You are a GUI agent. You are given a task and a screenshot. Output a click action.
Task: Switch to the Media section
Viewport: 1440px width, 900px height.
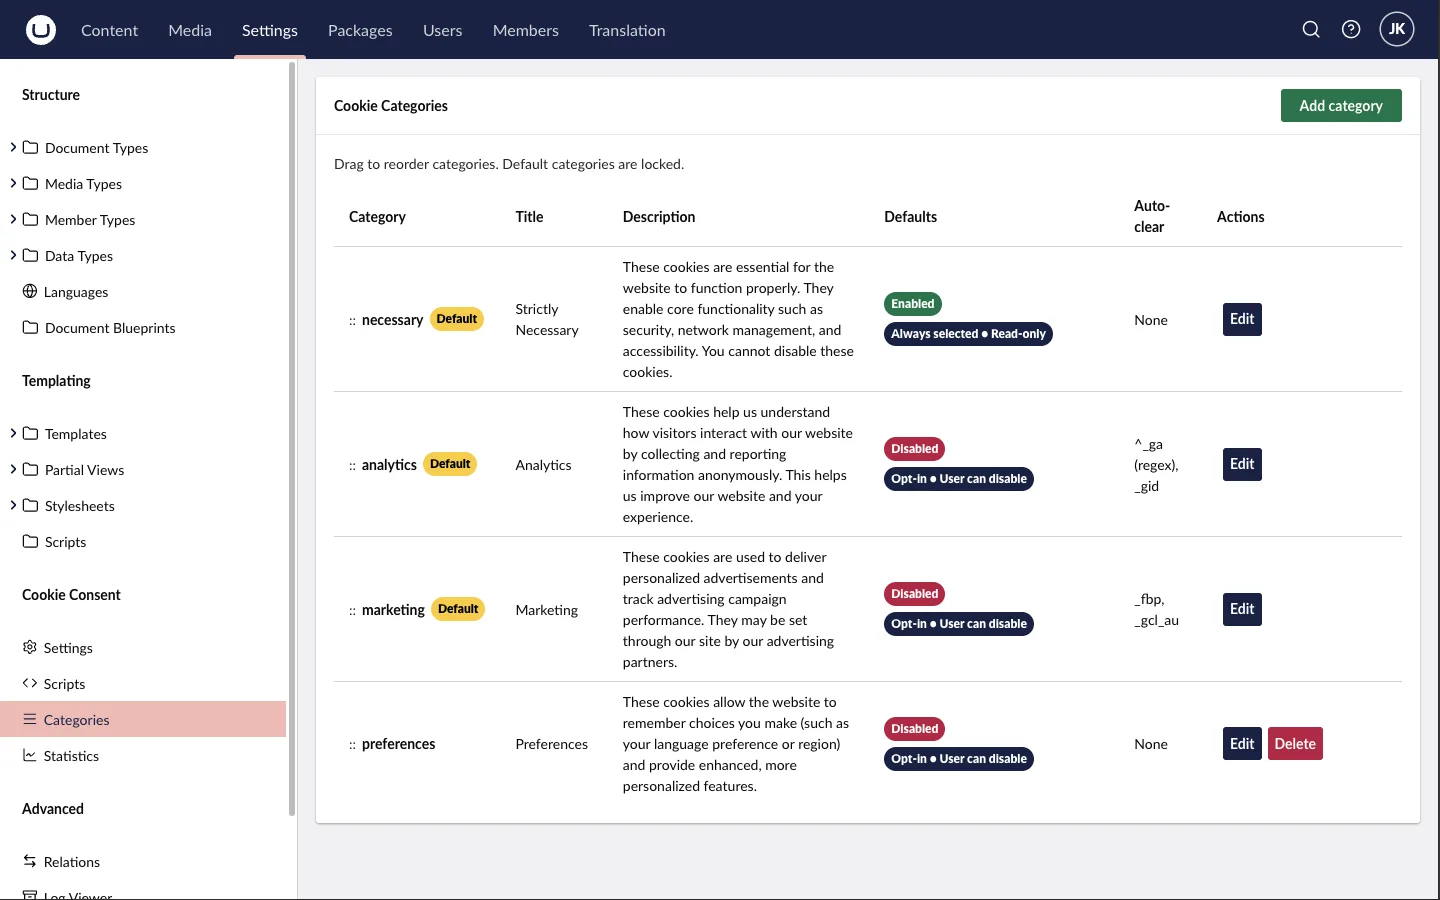point(190,30)
